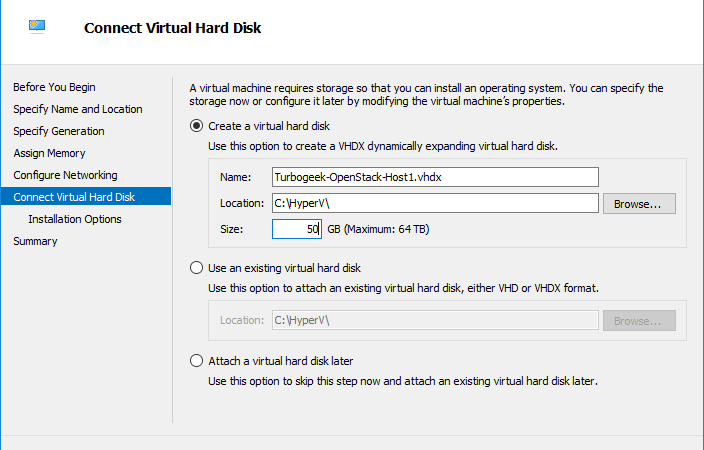Select Connect Virtual Hard Disk step
The height and width of the screenshot is (450, 704).
tap(86, 196)
